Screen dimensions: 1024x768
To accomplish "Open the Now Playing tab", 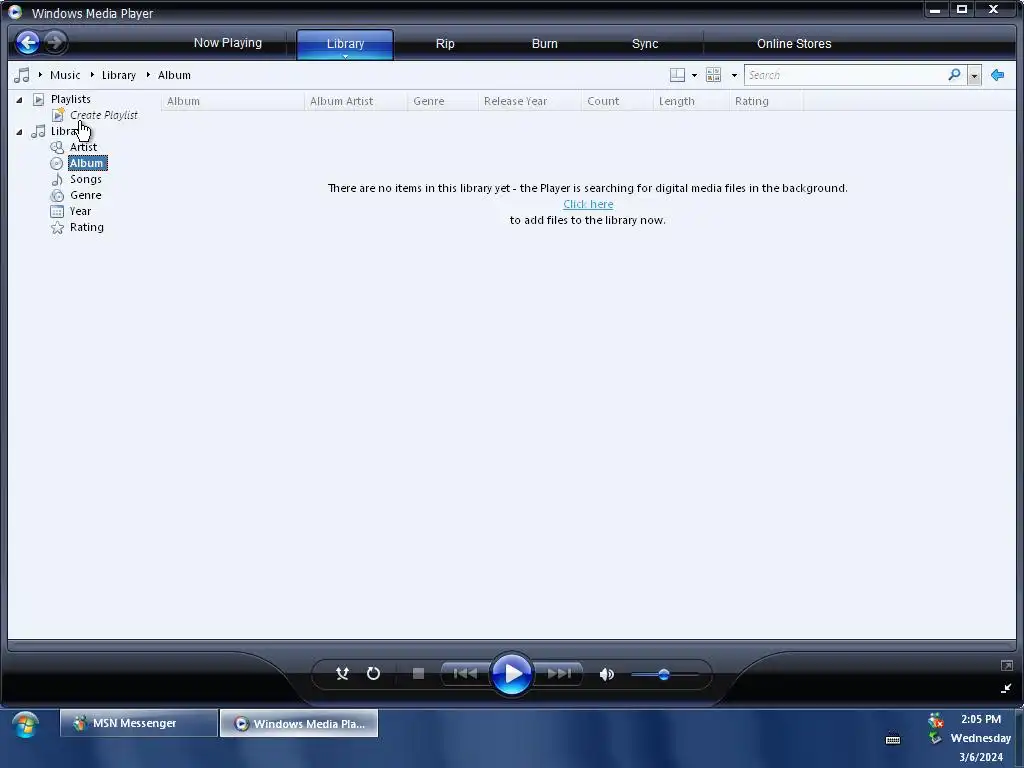I will click(x=228, y=43).
